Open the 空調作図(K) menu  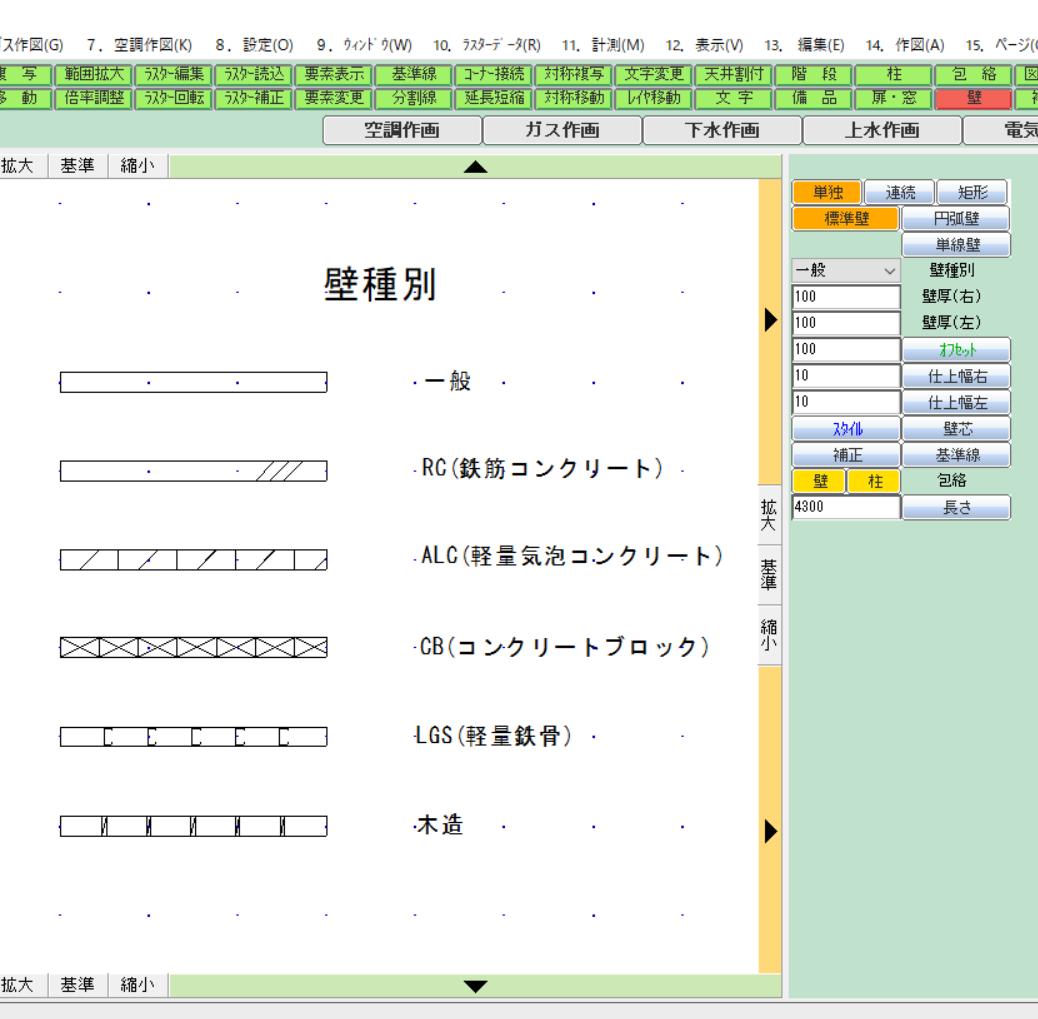tap(140, 45)
